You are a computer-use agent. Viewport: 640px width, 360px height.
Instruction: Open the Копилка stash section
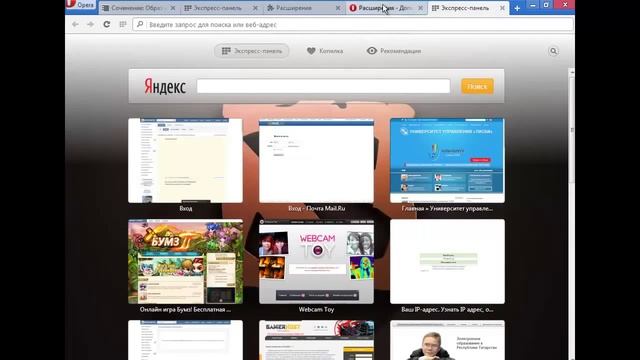325,51
